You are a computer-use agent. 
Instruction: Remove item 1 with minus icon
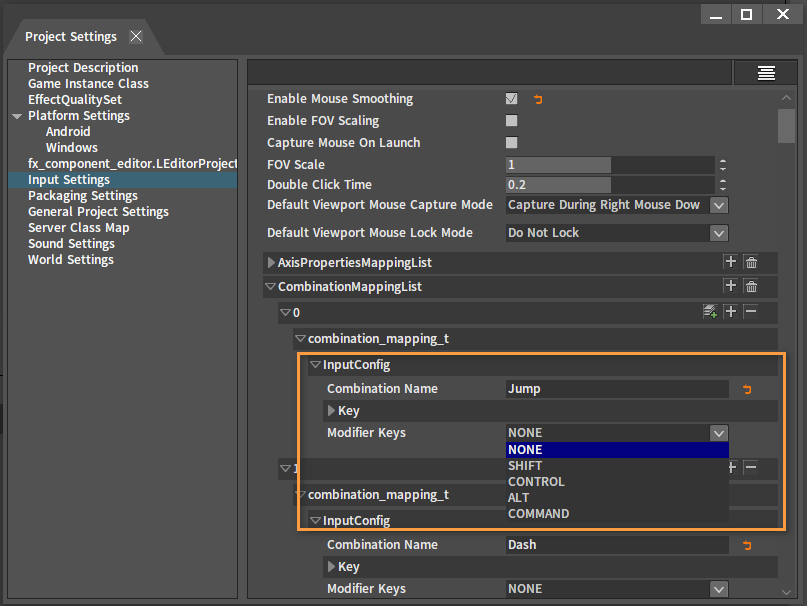click(x=751, y=467)
